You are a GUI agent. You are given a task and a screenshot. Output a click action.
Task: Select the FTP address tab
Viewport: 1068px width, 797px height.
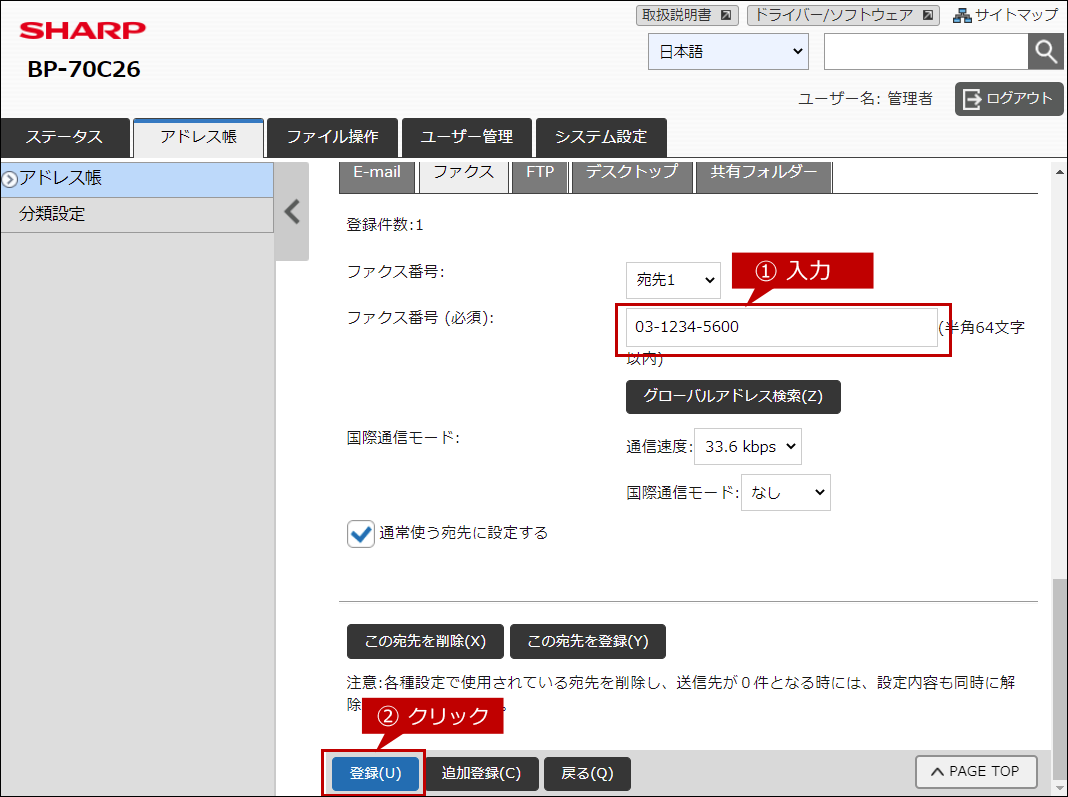tap(539, 175)
